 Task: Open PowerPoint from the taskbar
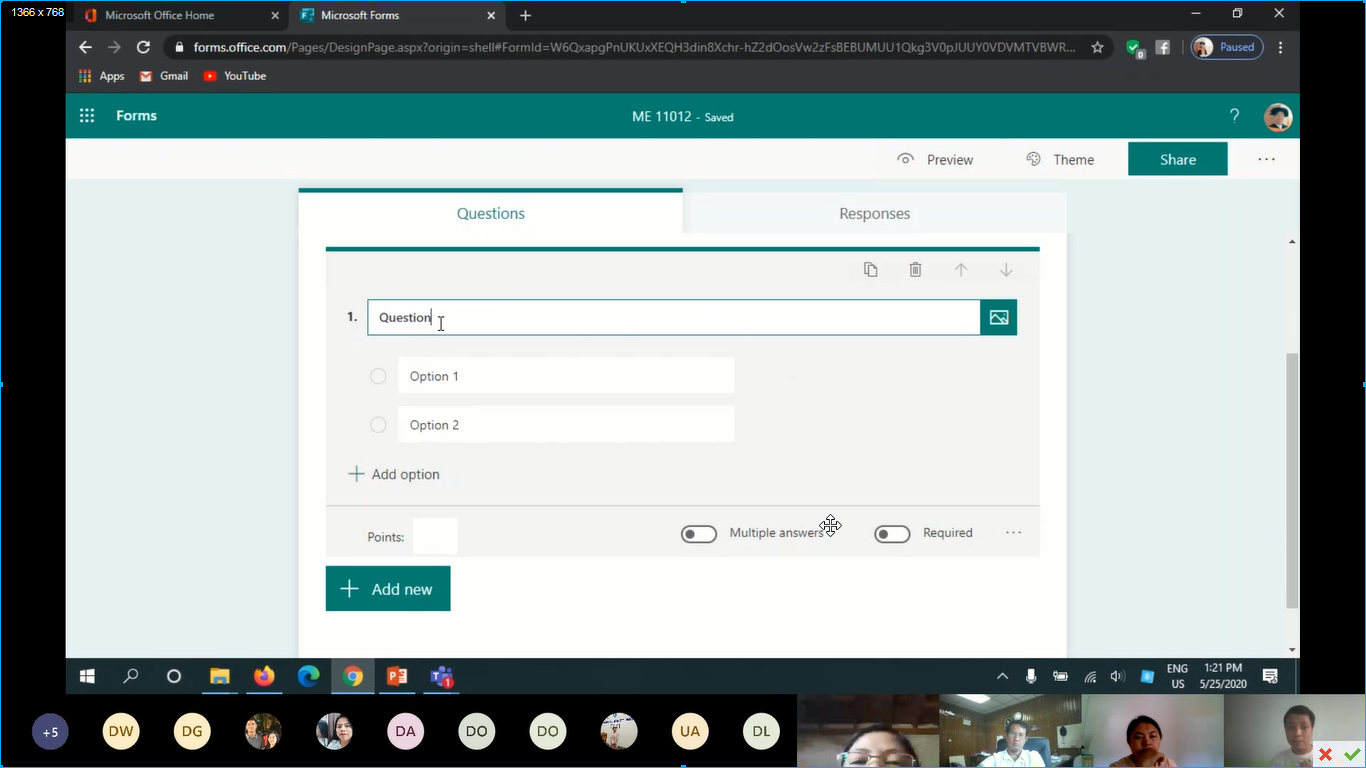(397, 676)
